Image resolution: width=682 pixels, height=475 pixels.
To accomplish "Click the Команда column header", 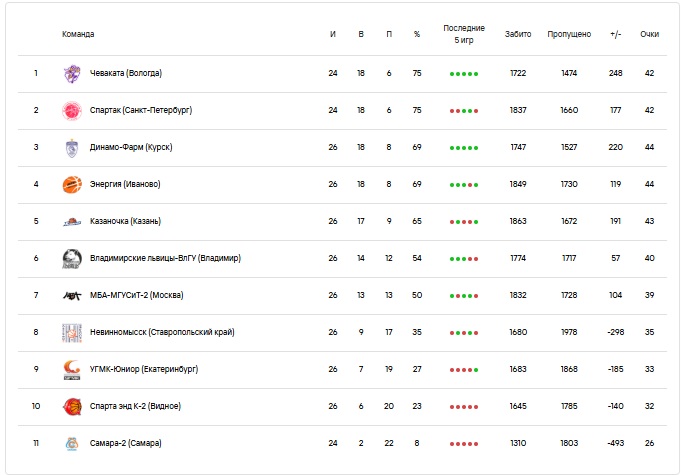I will point(78,34).
